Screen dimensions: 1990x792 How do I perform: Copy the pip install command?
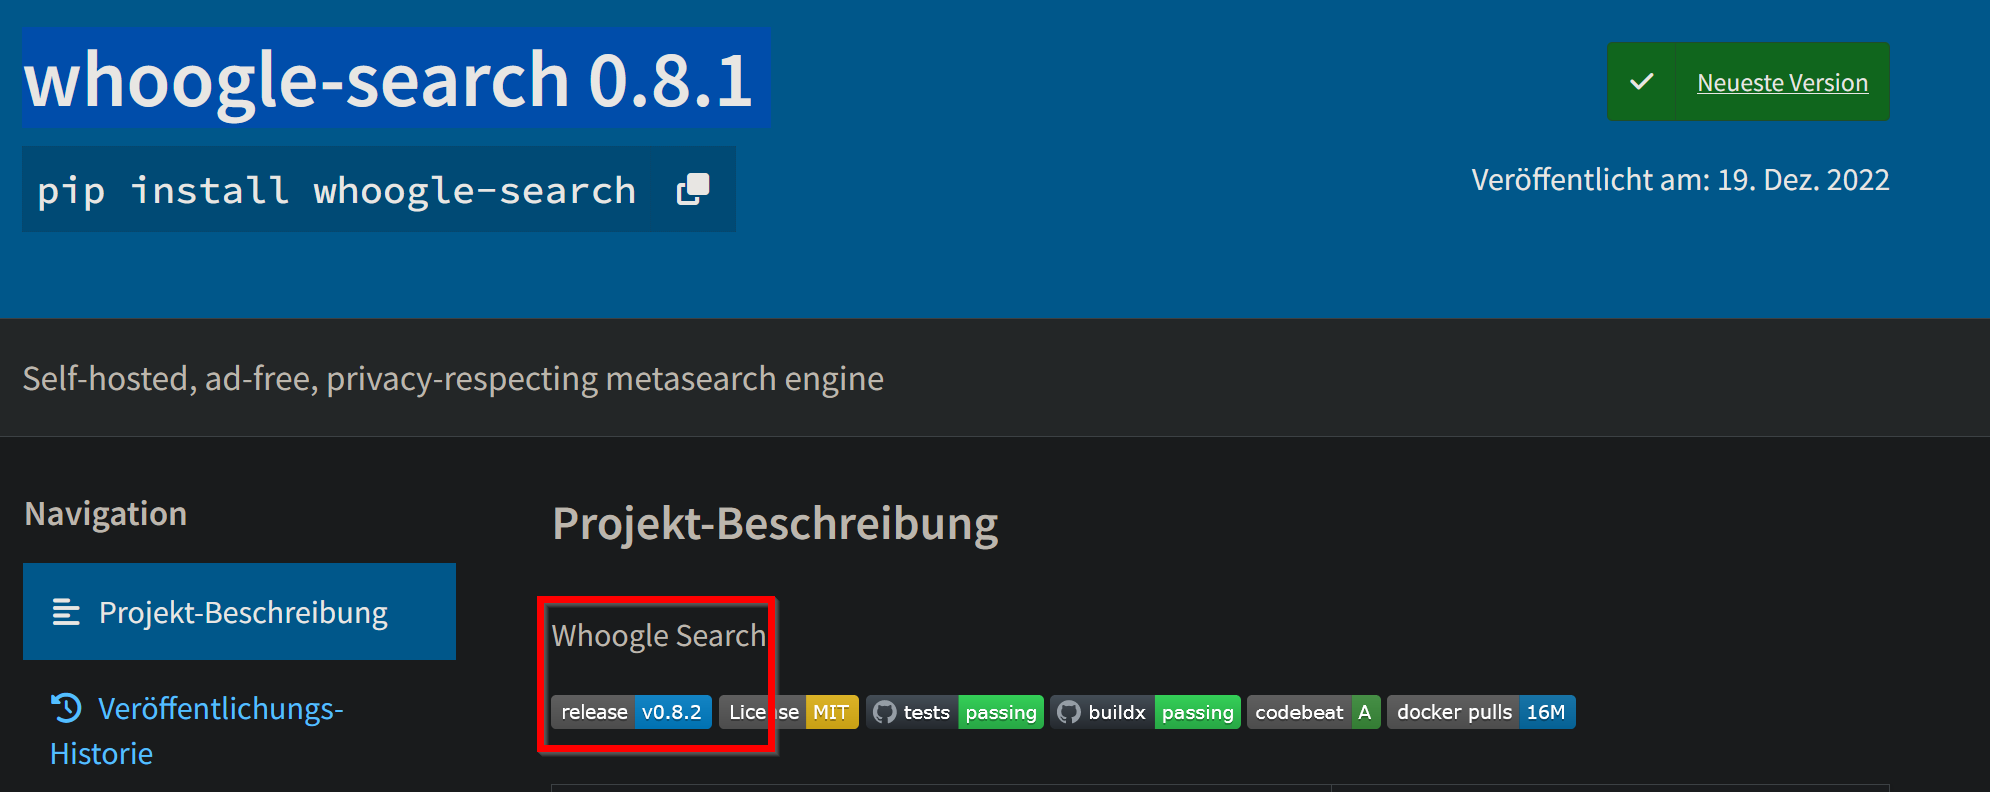693,189
